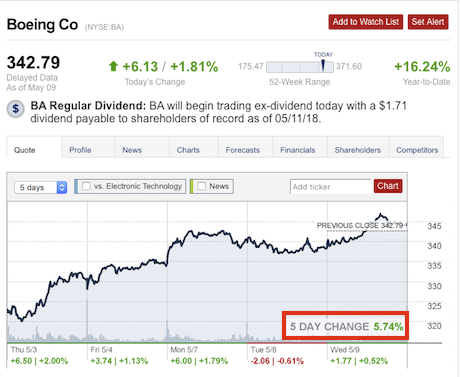Screen dimensions: 460x377
Task: Click the +3.74 | +1.13% change value
Action: 119,361
